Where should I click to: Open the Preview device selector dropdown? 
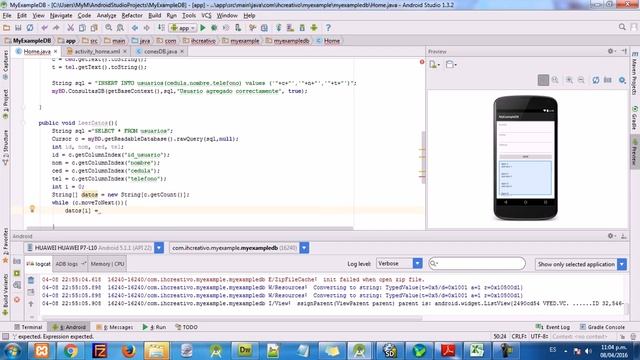click(x=451, y=64)
